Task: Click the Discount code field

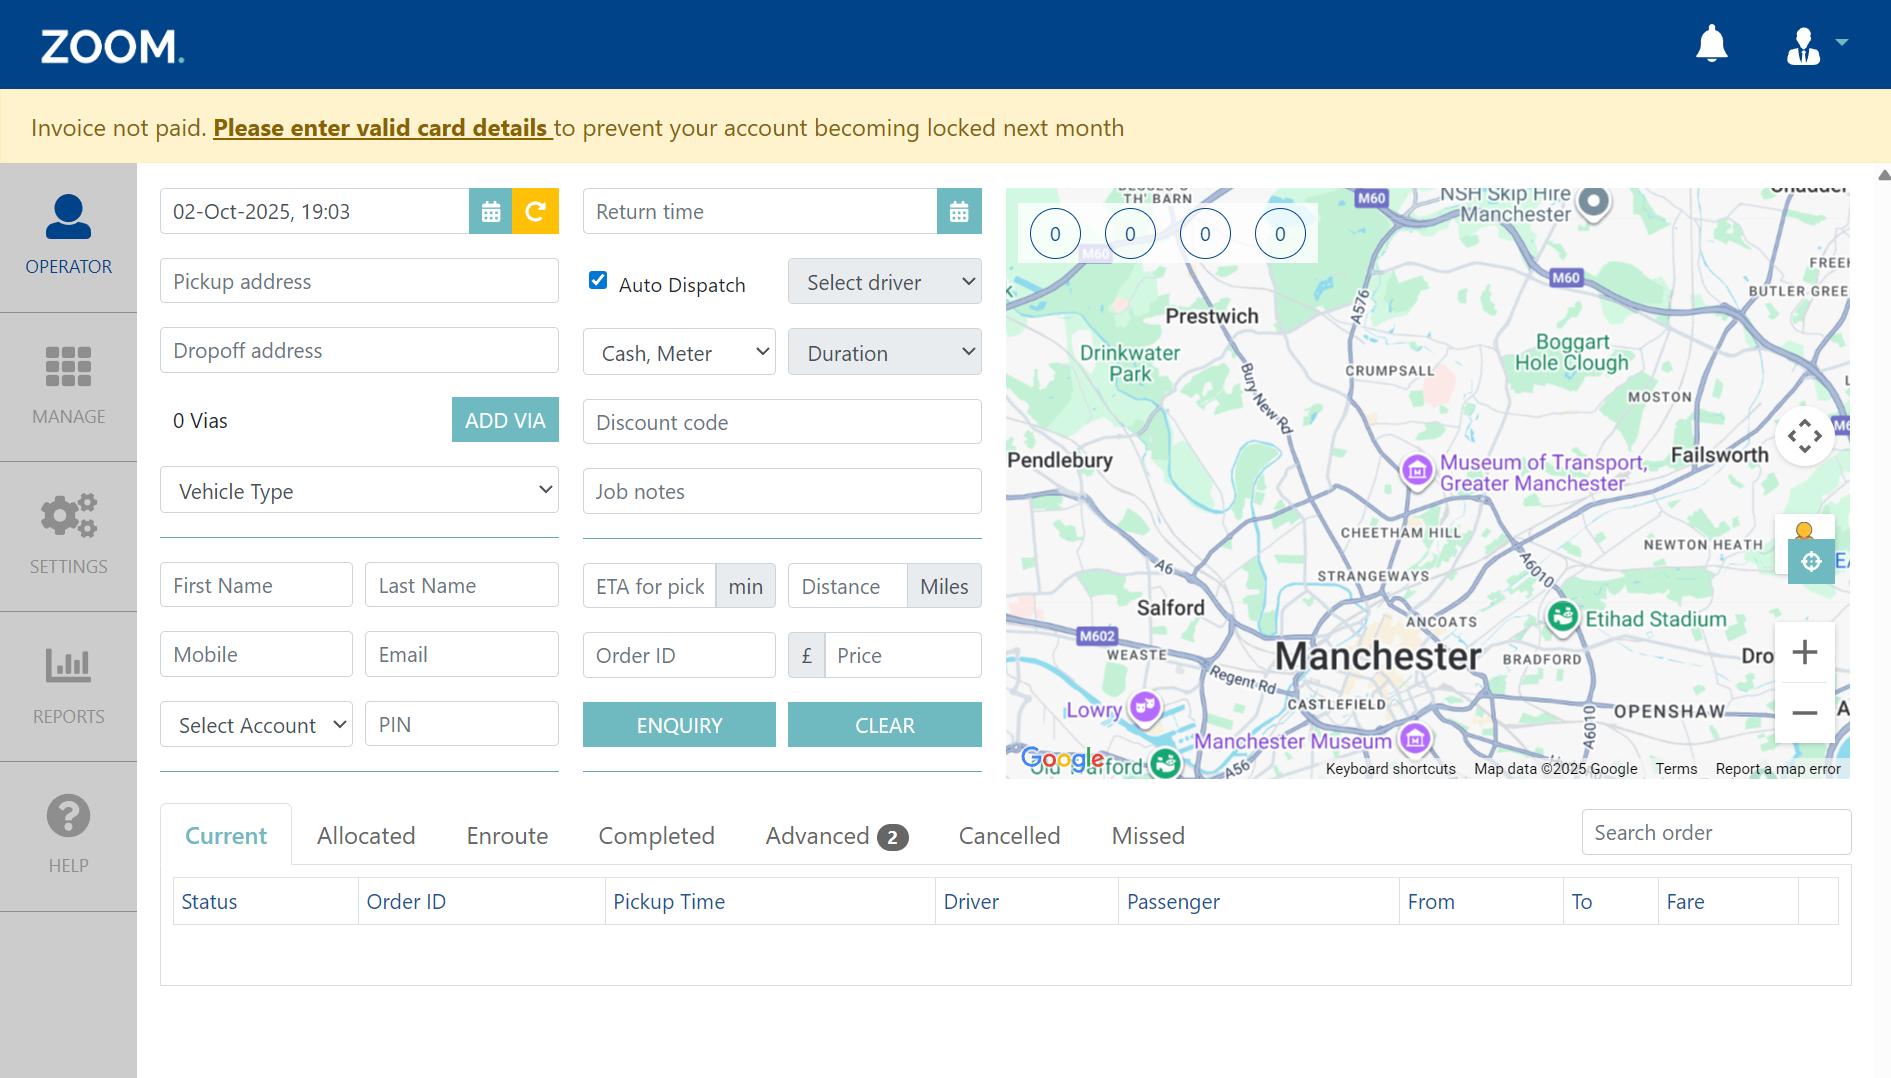Action: tap(782, 422)
